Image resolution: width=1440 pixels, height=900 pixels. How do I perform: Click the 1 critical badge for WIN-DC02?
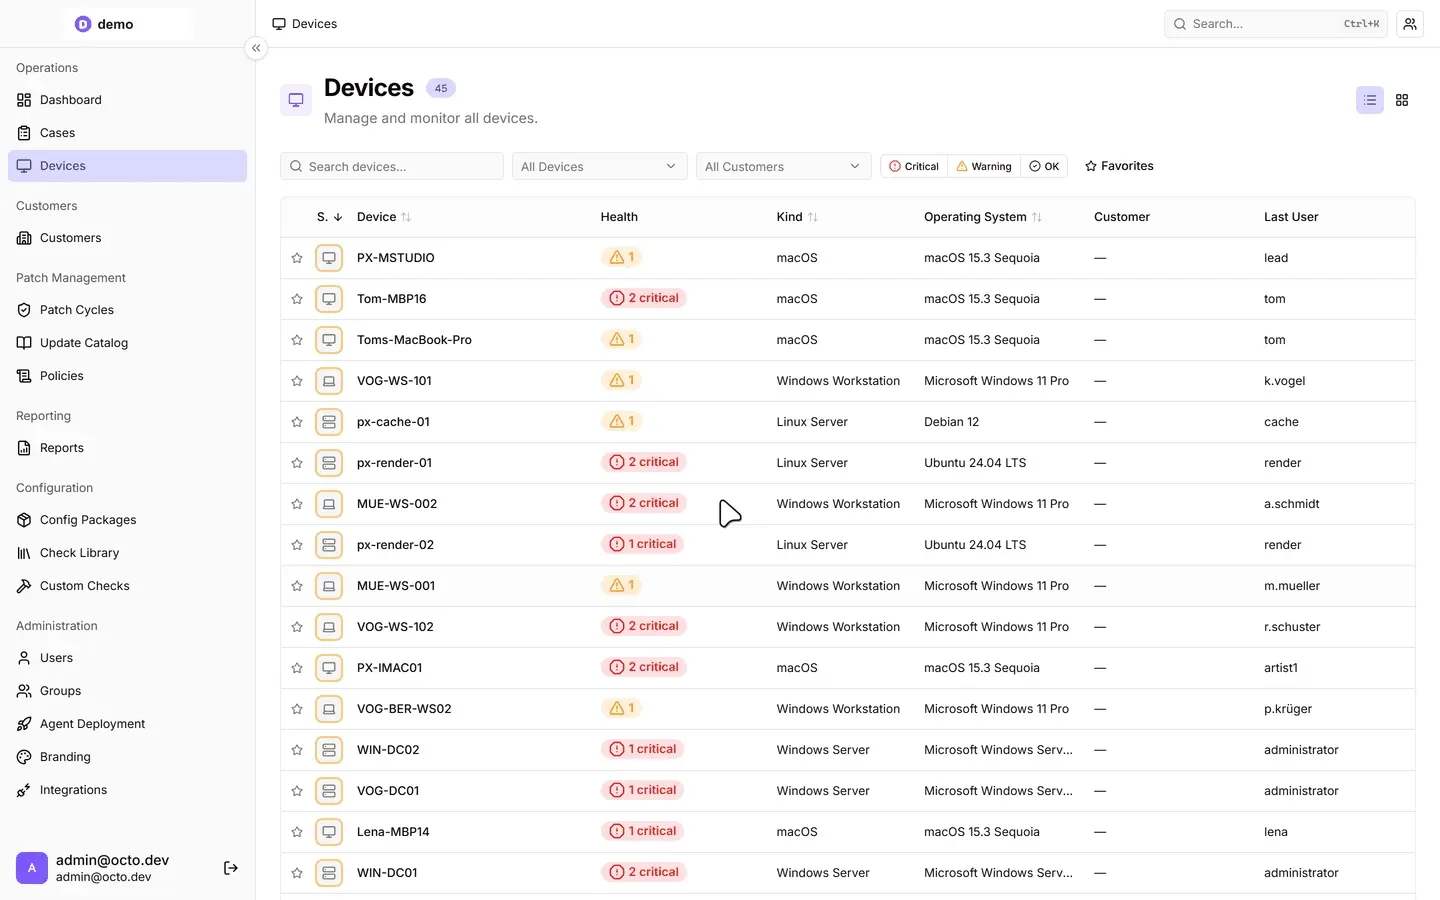[x=643, y=749]
